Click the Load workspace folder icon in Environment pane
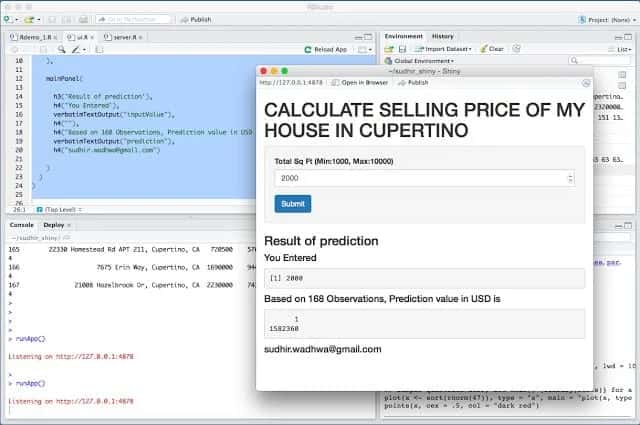This screenshot has height=425, width=640. 389,49
